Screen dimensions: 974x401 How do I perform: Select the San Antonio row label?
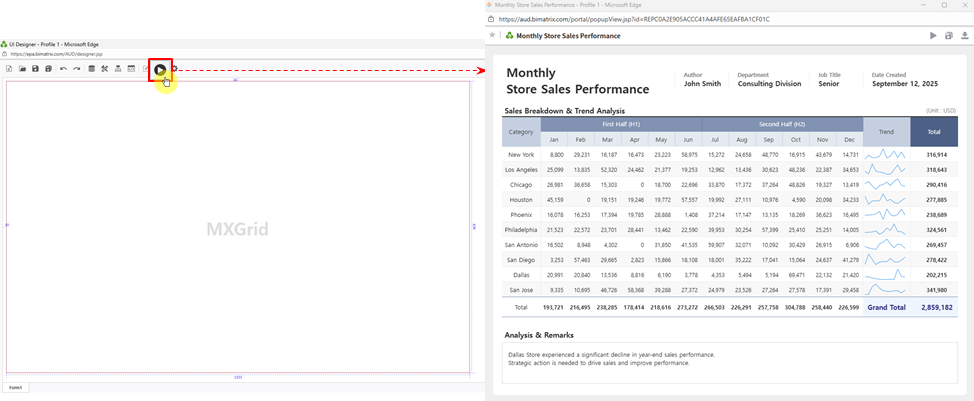coord(521,245)
